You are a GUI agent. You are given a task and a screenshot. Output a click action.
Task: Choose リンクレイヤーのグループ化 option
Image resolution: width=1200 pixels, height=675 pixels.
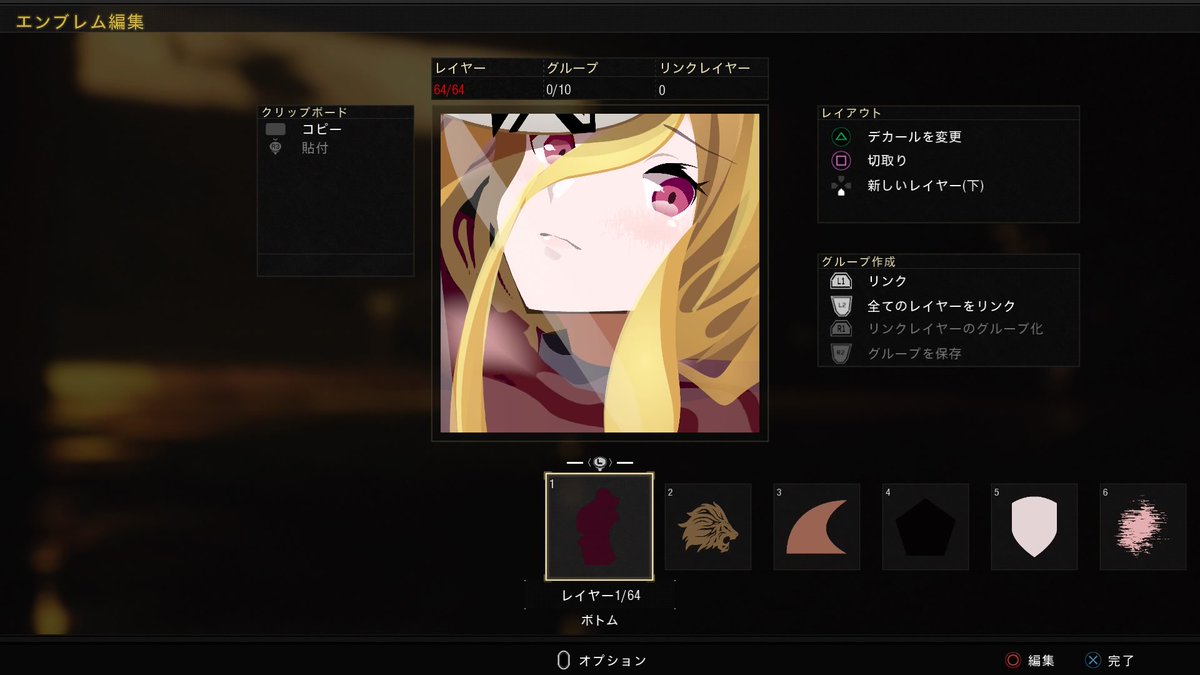pyautogui.click(x=956, y=329)
